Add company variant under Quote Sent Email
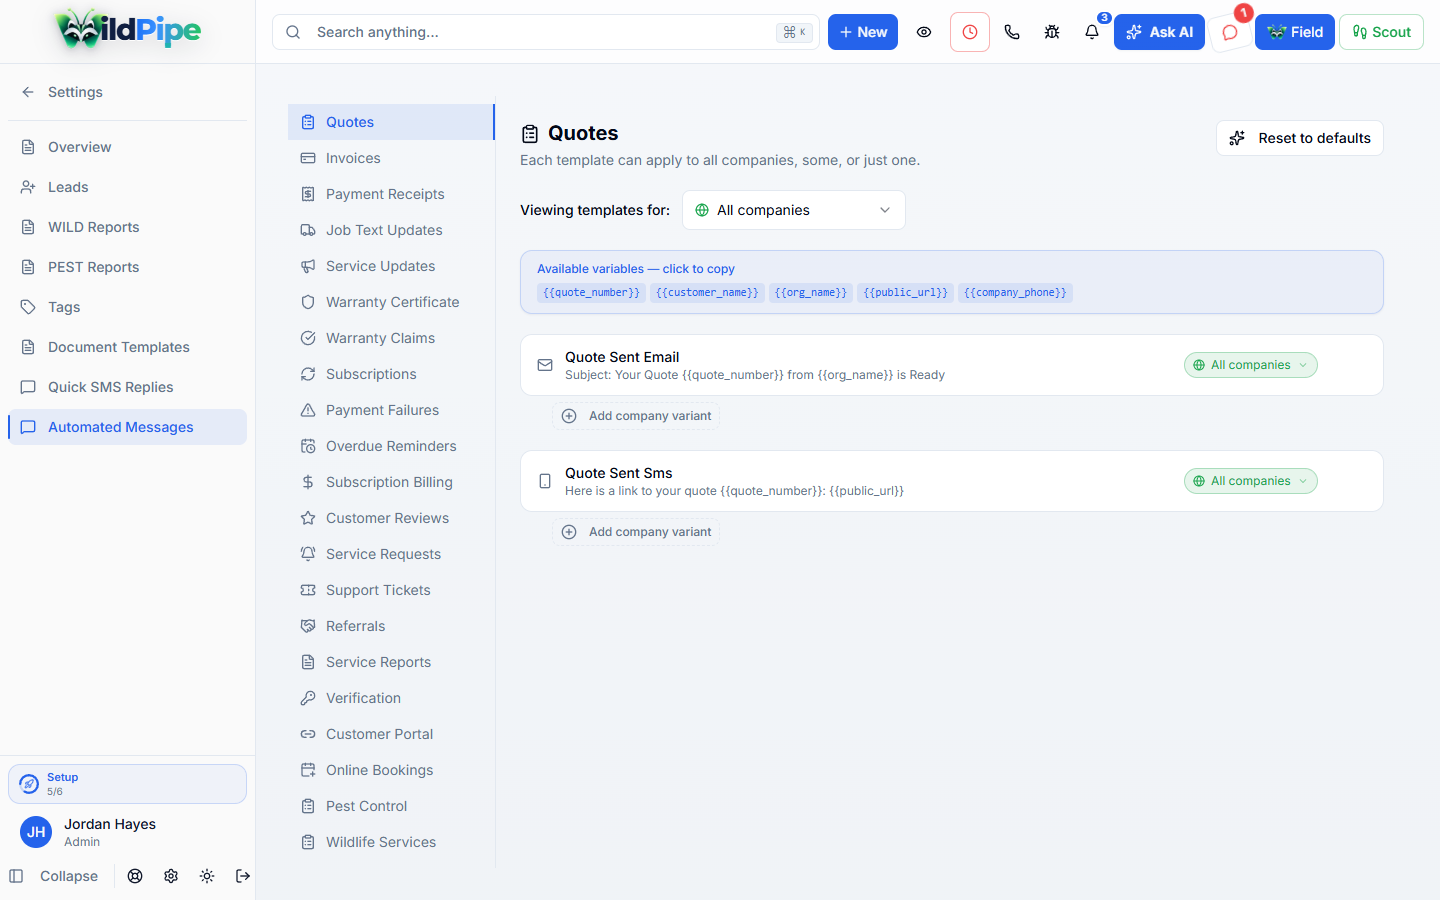The width and height of the screenshot is (1440, 900). (636, 416)
